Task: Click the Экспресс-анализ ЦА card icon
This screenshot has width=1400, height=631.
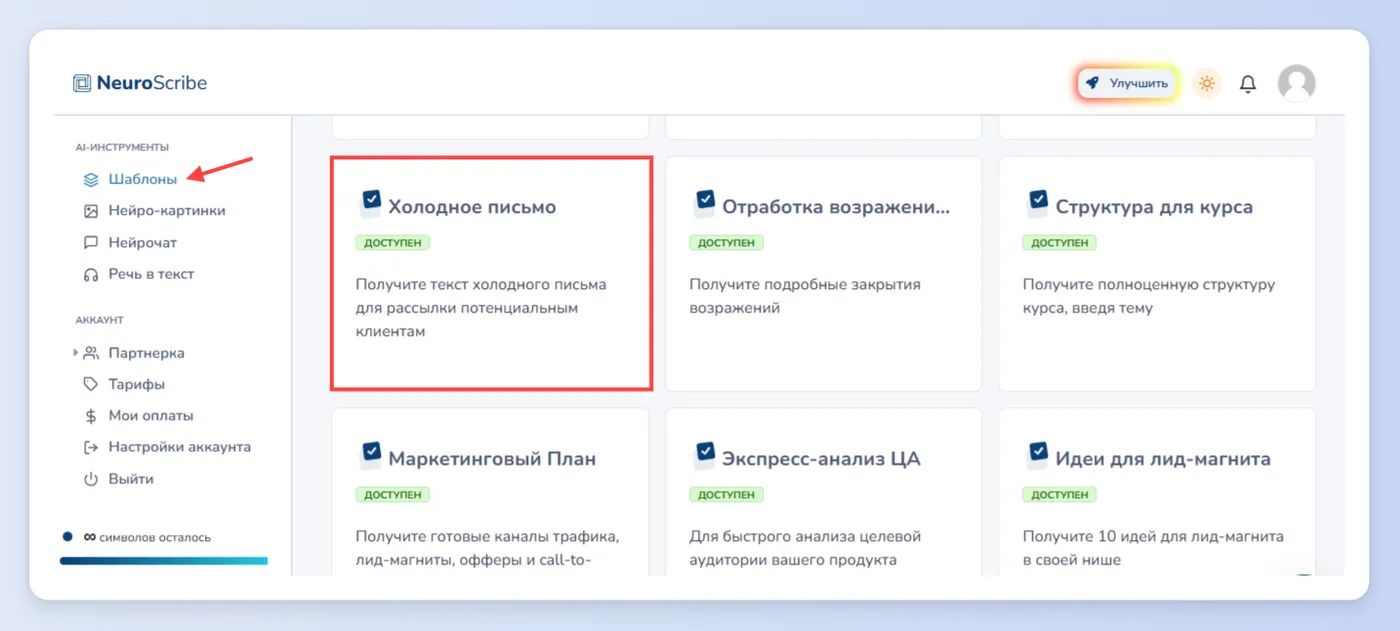Action: point(704,456)
